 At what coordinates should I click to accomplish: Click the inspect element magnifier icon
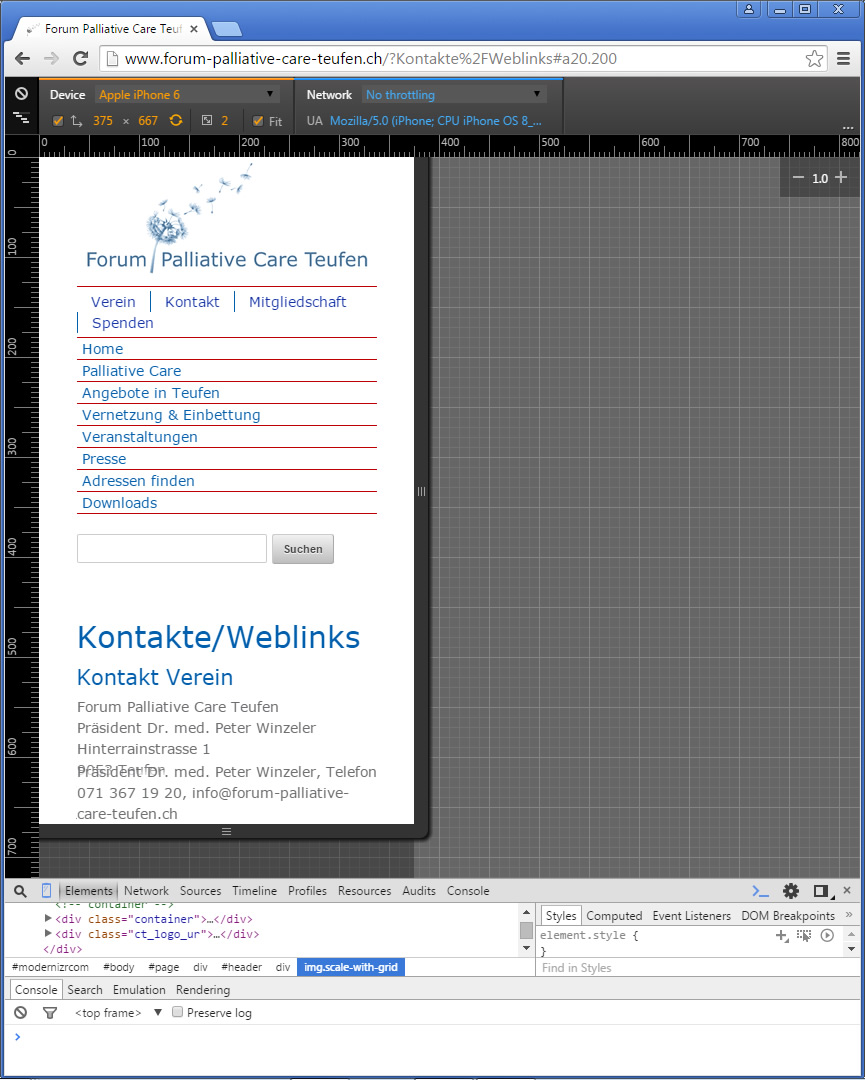pos(20,891)
